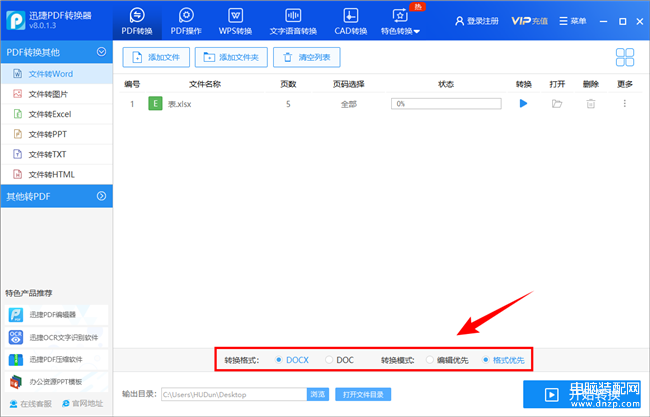Select 文件转TXT in sidebar
The image size is (650, 417).
(x=56, y=154)
